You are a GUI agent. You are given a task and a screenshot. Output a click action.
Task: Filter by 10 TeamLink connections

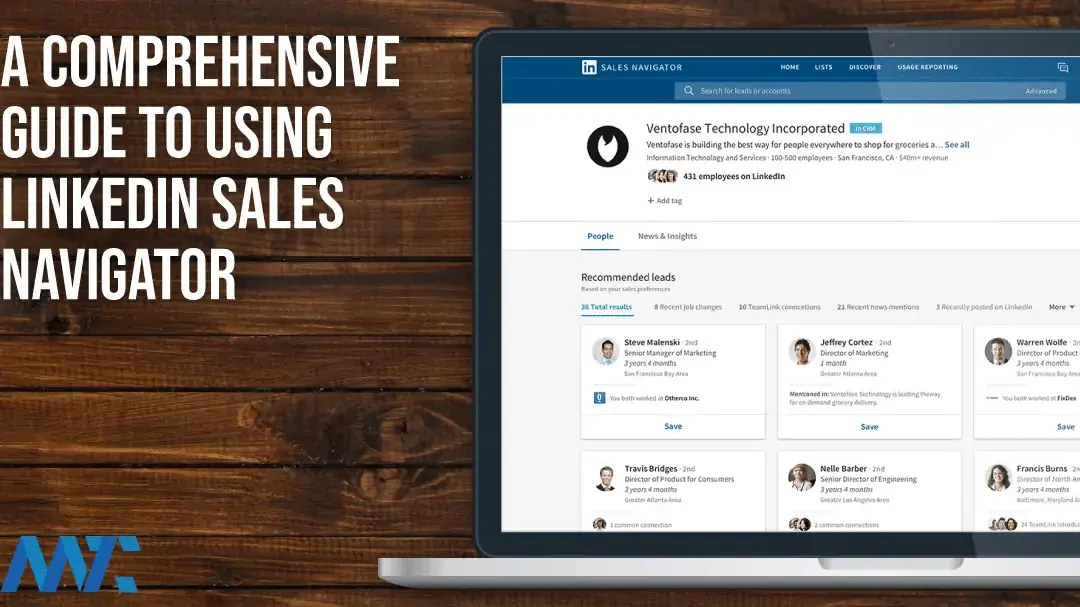779,307
